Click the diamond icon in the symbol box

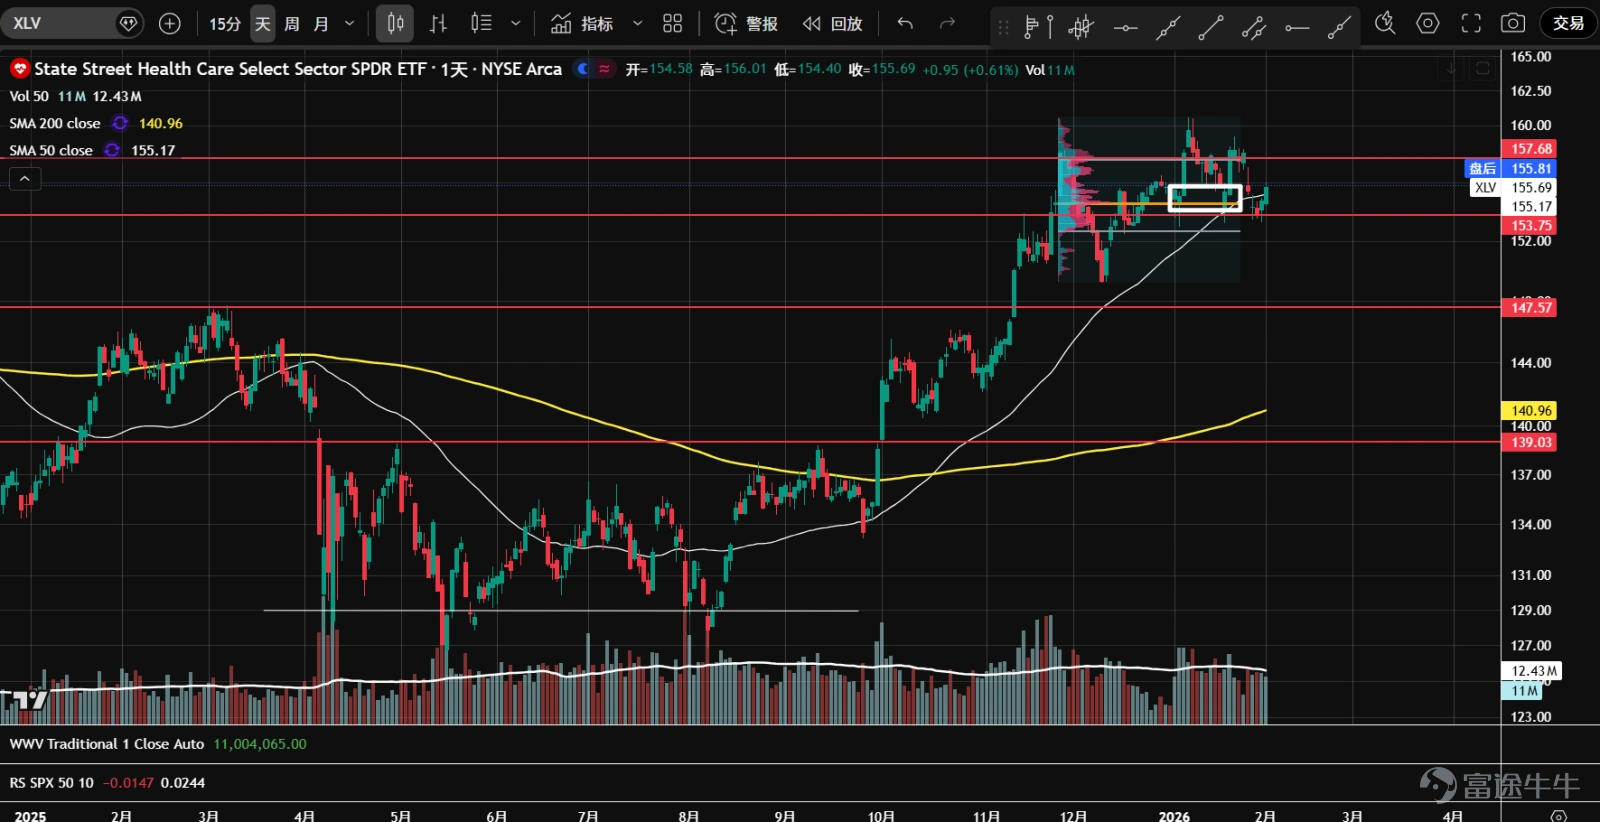pyautogui.click(x=129, y=23)
